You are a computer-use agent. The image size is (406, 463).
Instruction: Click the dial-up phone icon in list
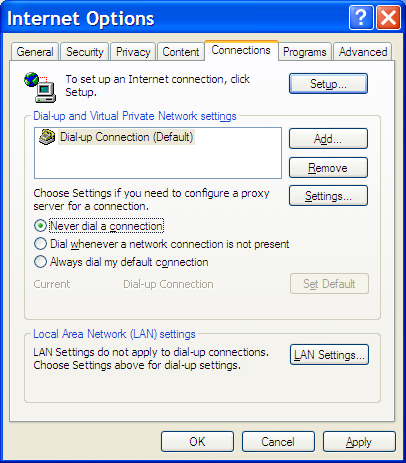point(47,137)
